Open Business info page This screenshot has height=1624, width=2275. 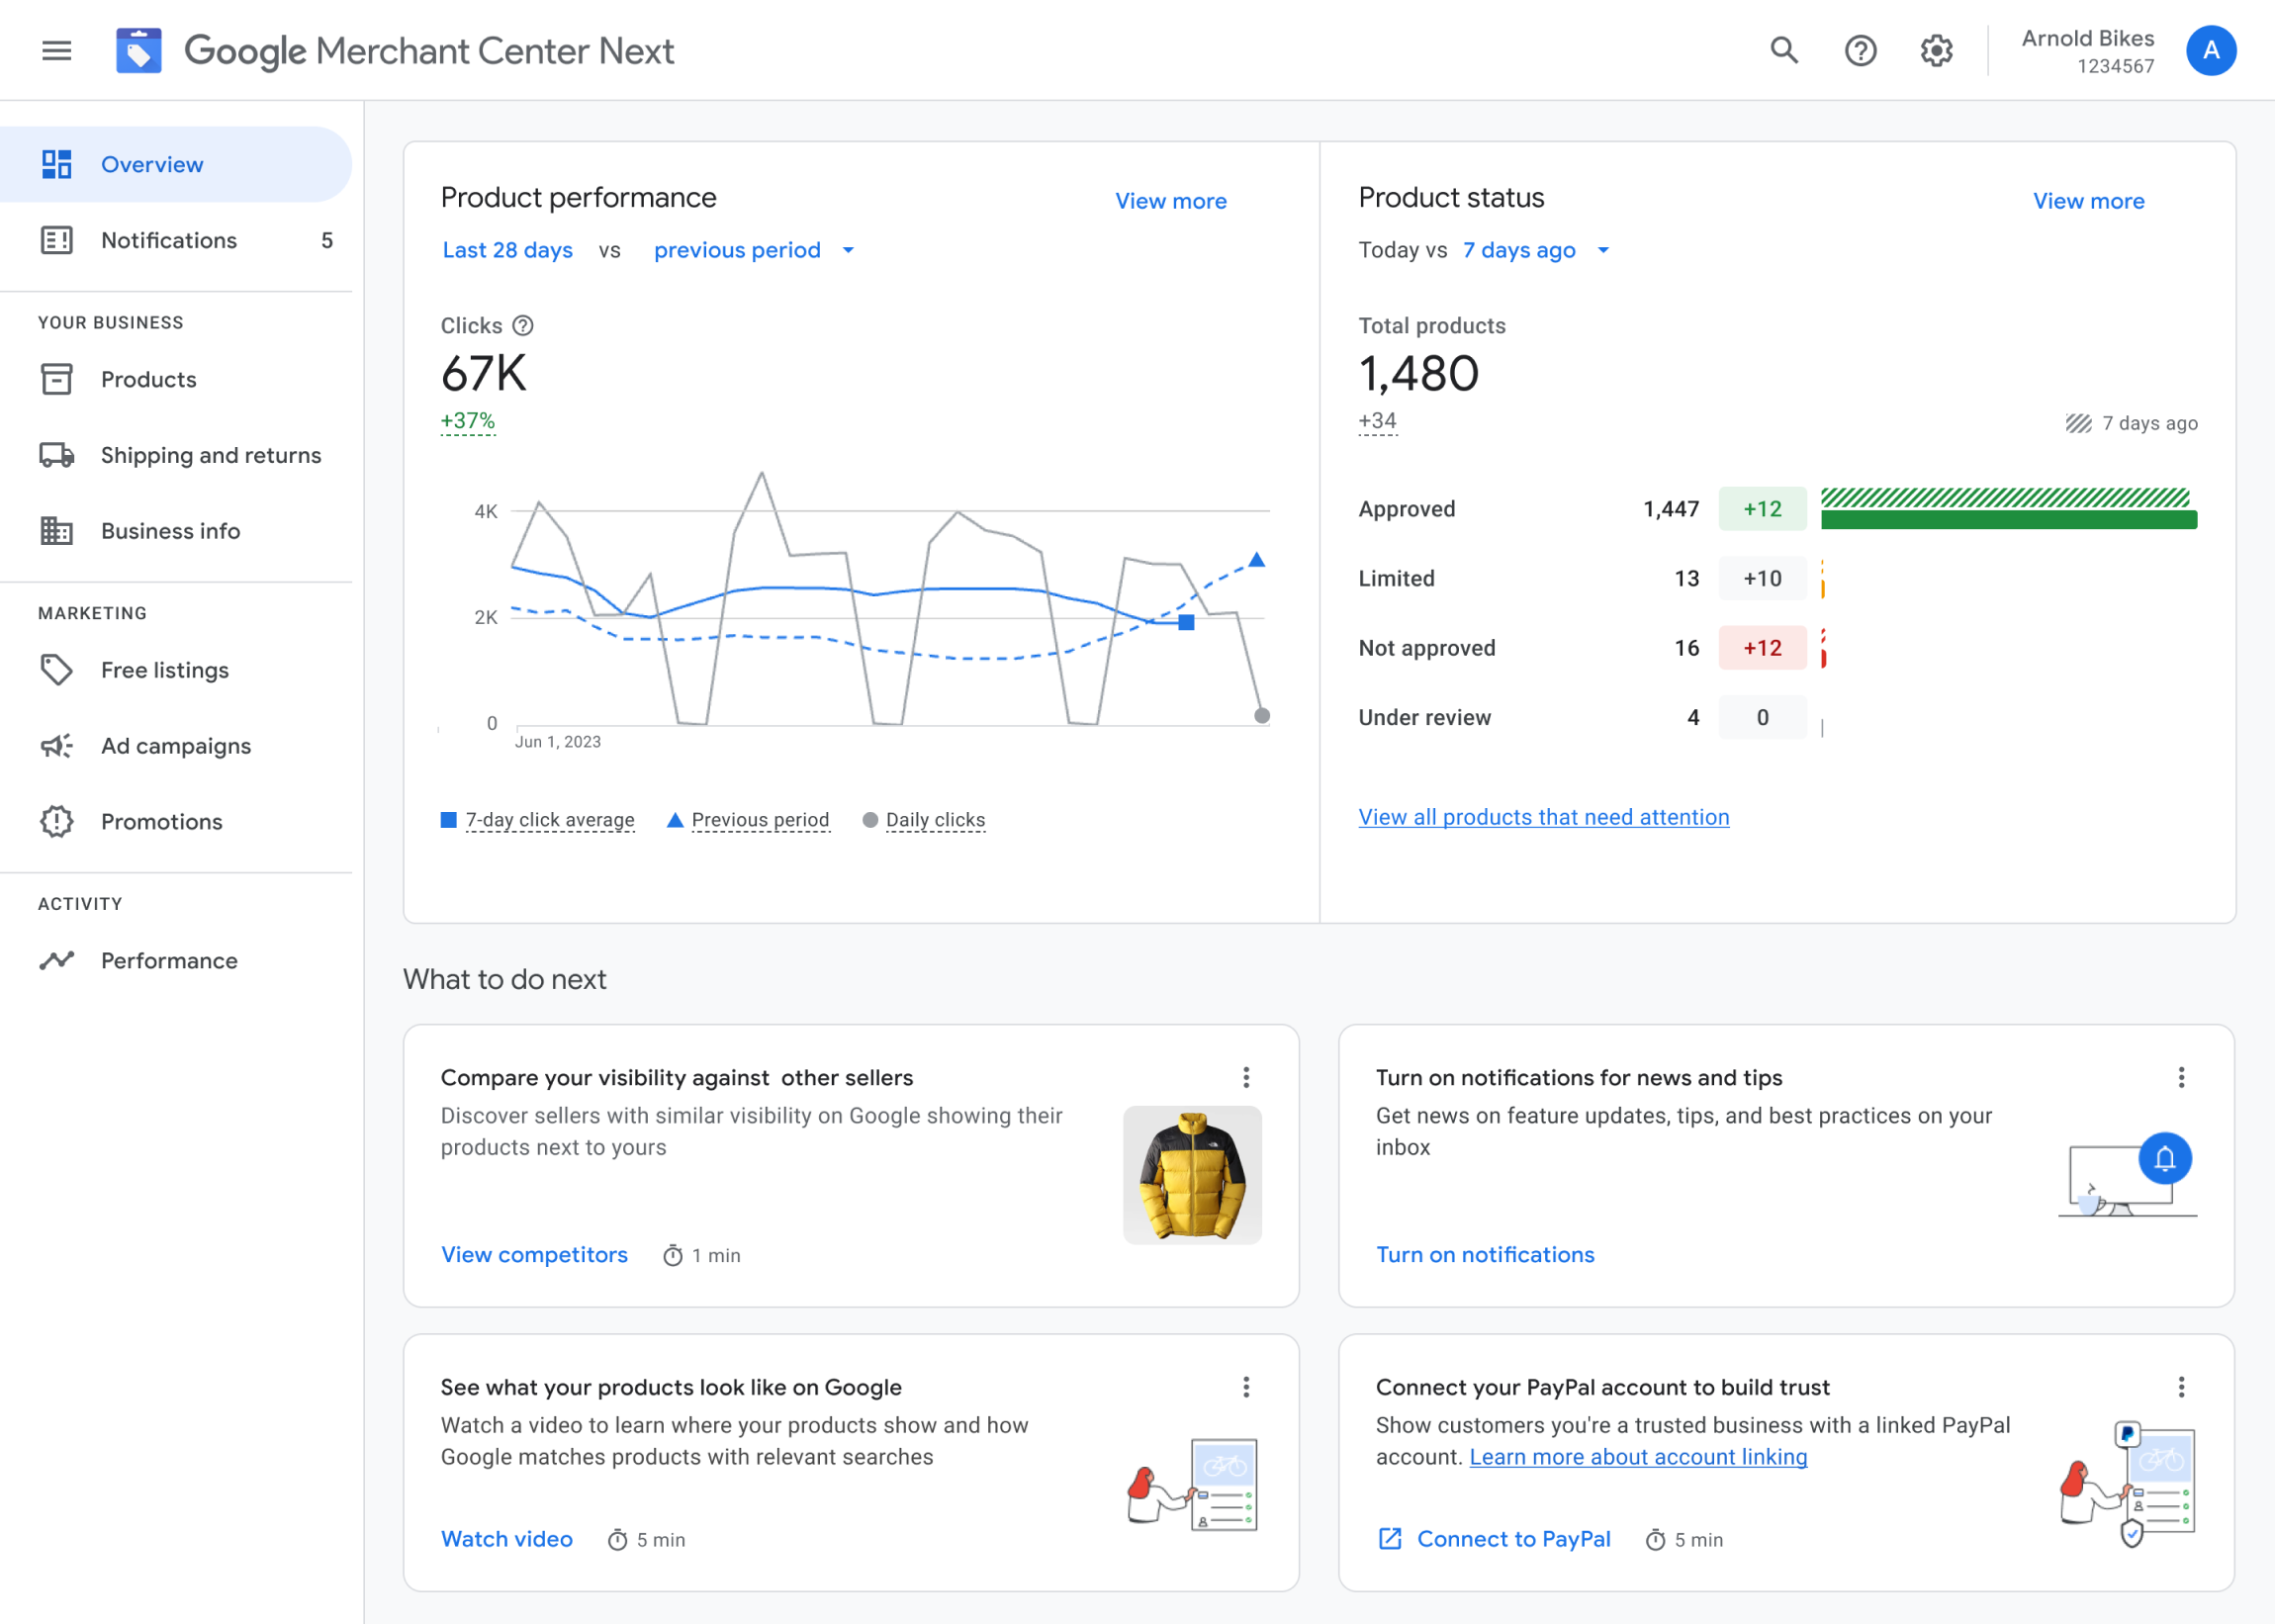(x=176, y=531)
